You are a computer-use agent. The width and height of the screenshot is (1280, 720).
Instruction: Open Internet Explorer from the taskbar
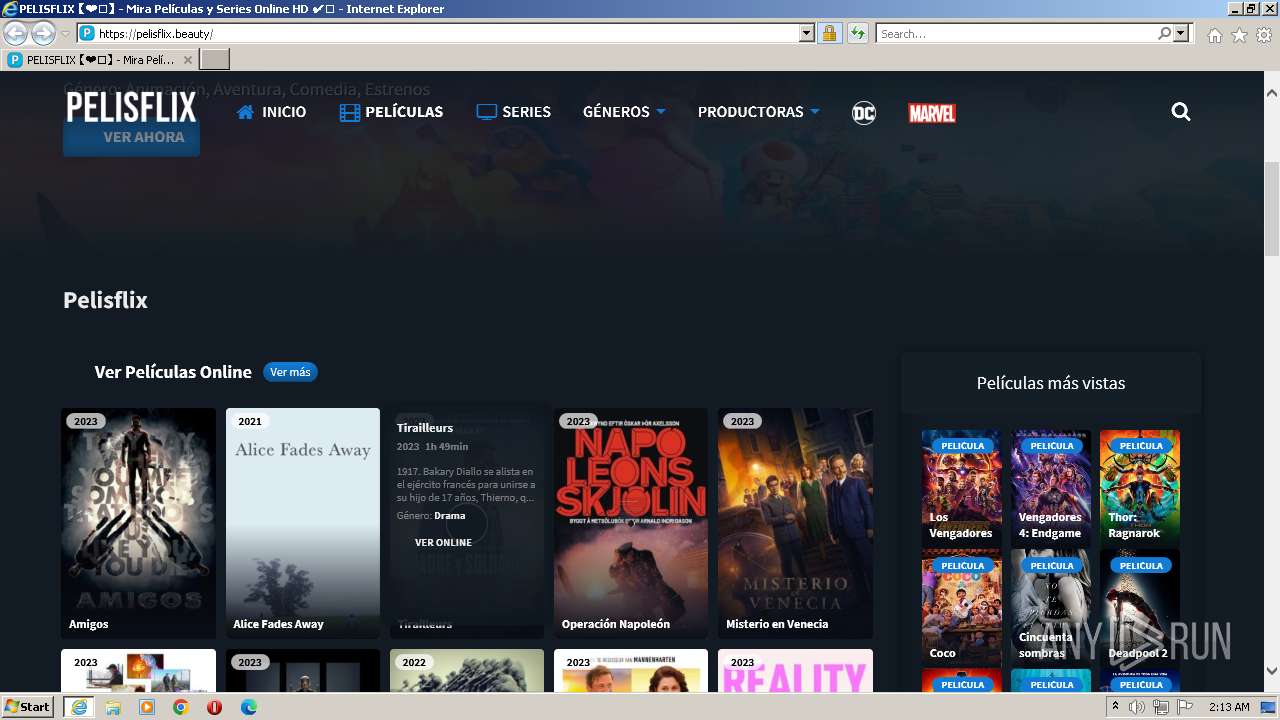pyautogui.click(x=79, y=707)
